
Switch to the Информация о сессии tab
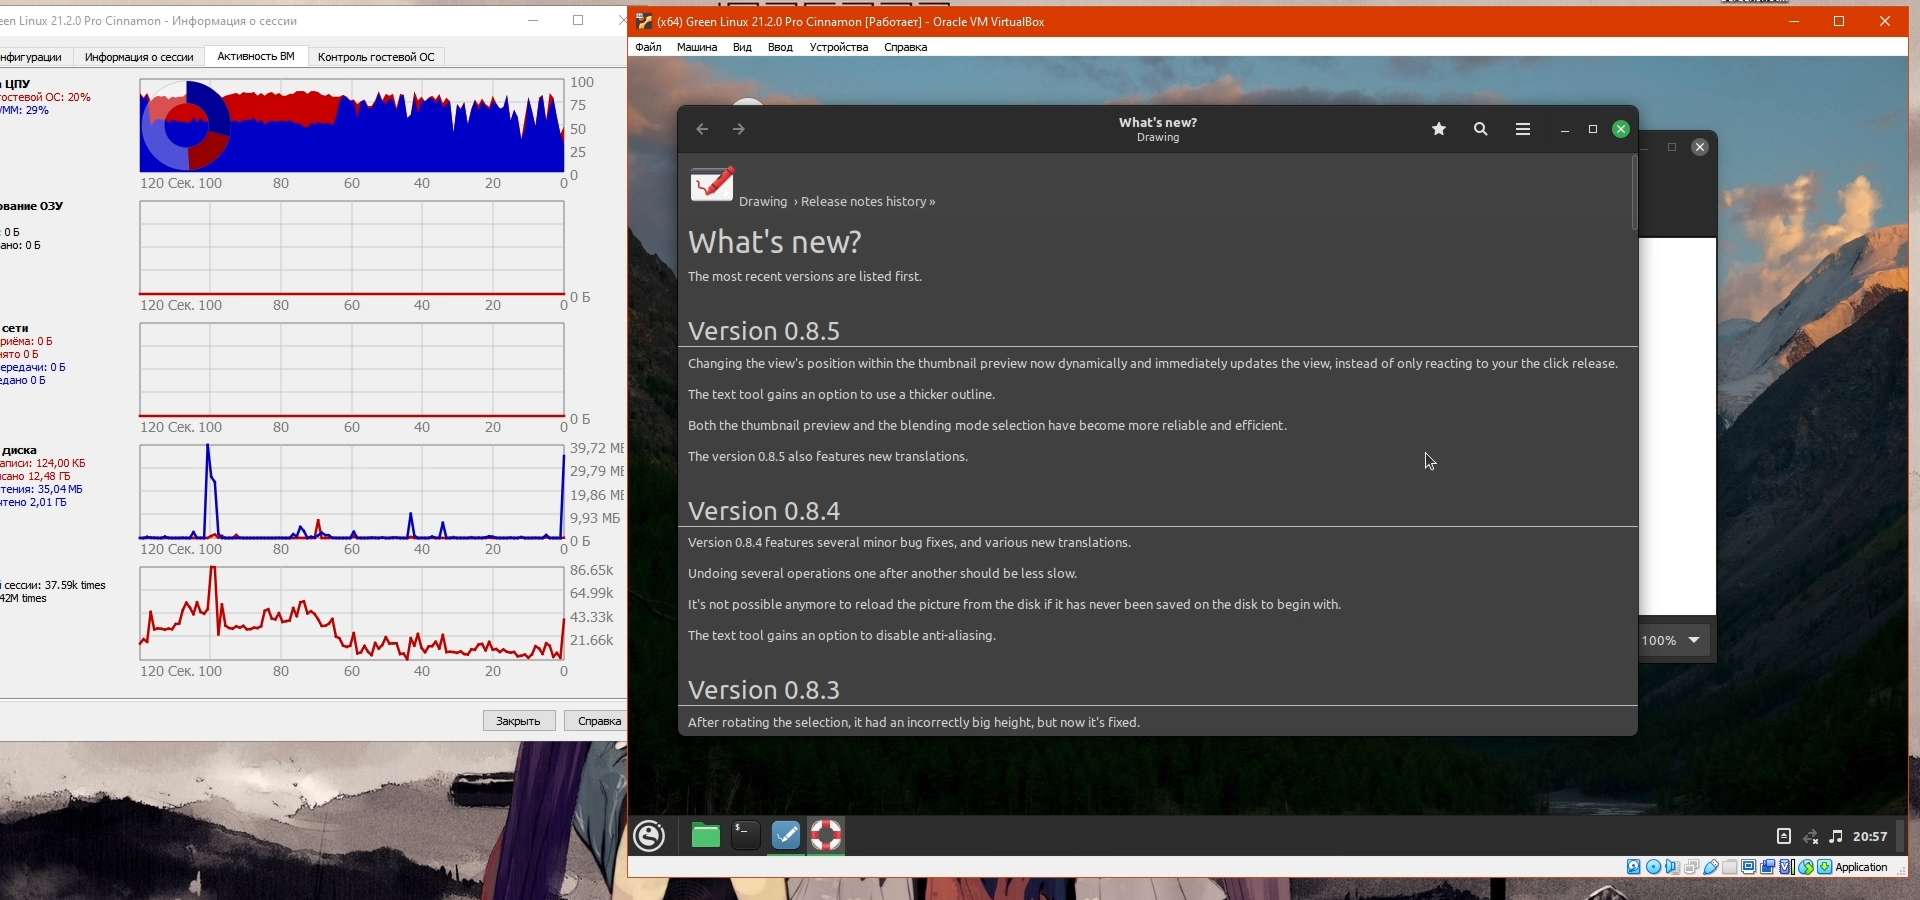click(x=139, y=57)
